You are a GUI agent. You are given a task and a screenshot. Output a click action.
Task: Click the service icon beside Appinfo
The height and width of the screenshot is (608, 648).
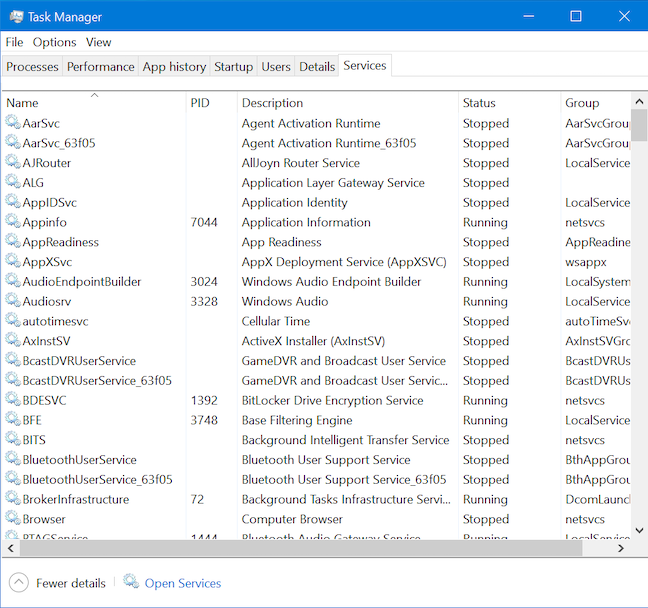[x=13, y=222]
